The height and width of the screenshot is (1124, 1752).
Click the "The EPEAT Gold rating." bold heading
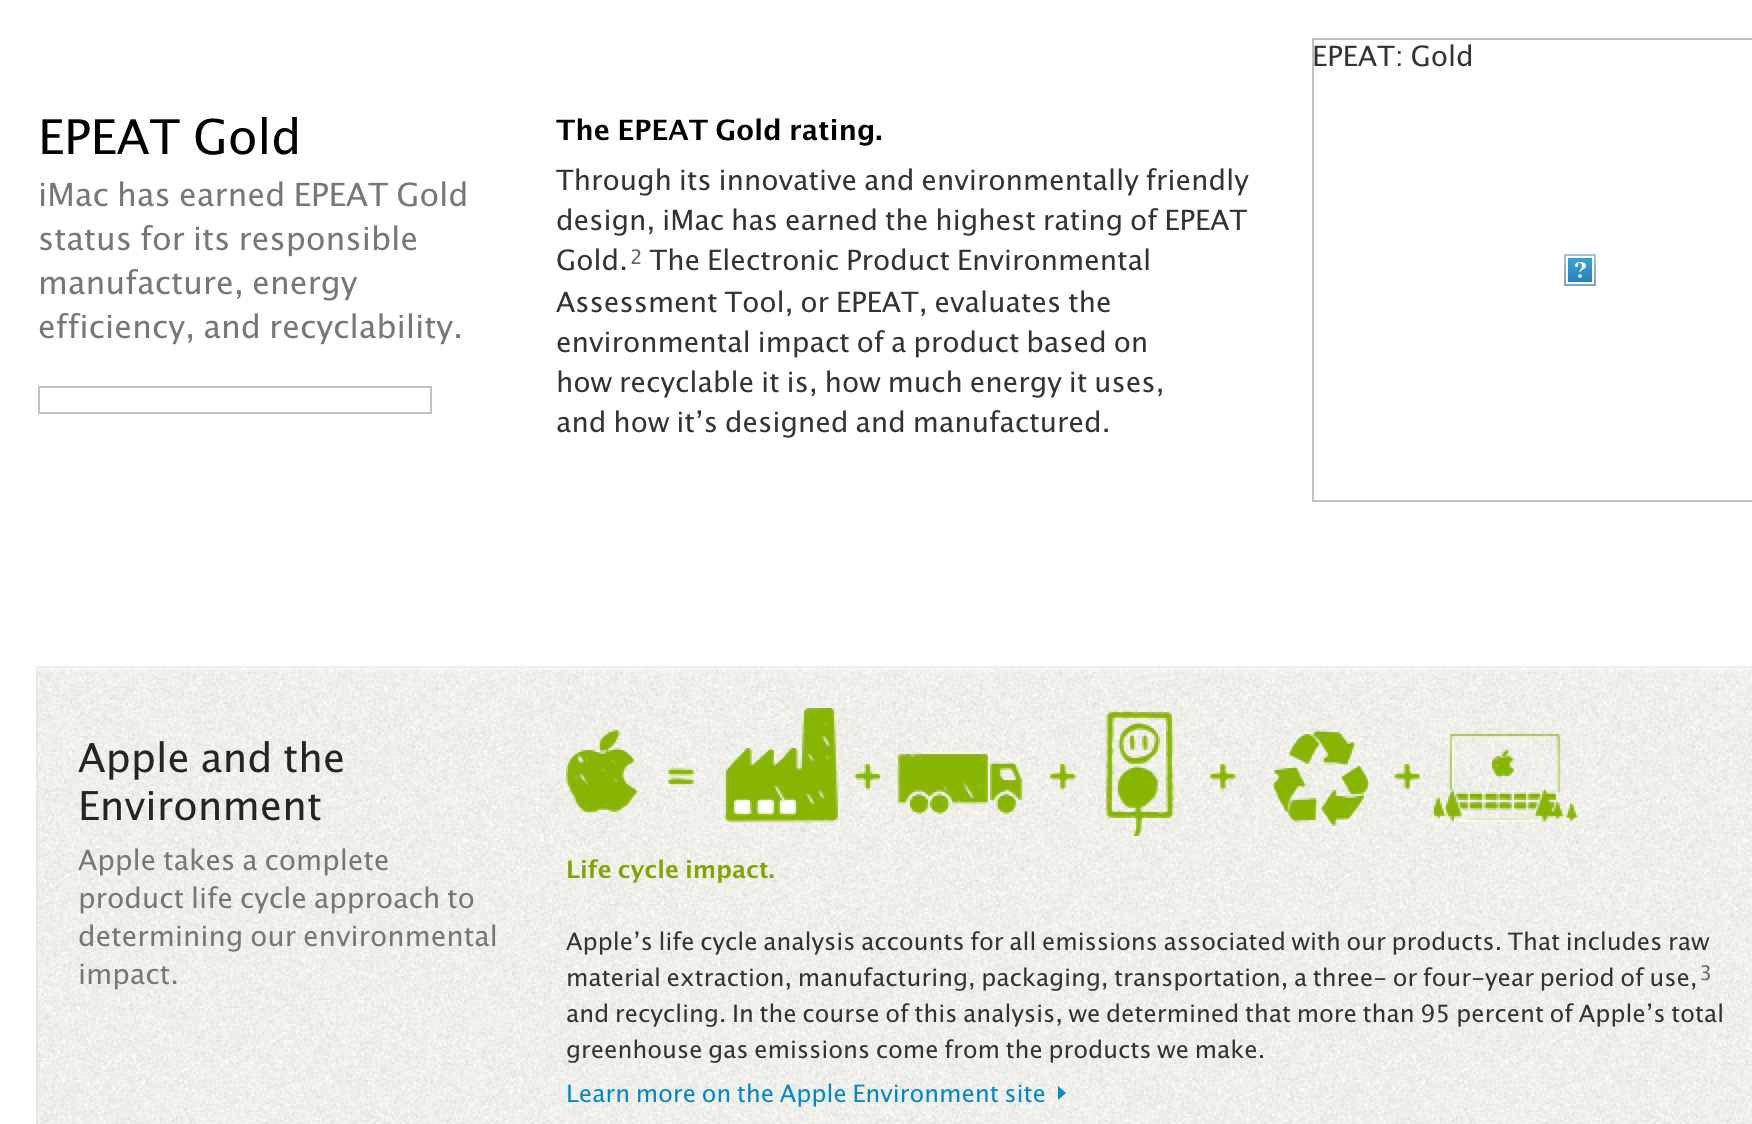(719, 130)
